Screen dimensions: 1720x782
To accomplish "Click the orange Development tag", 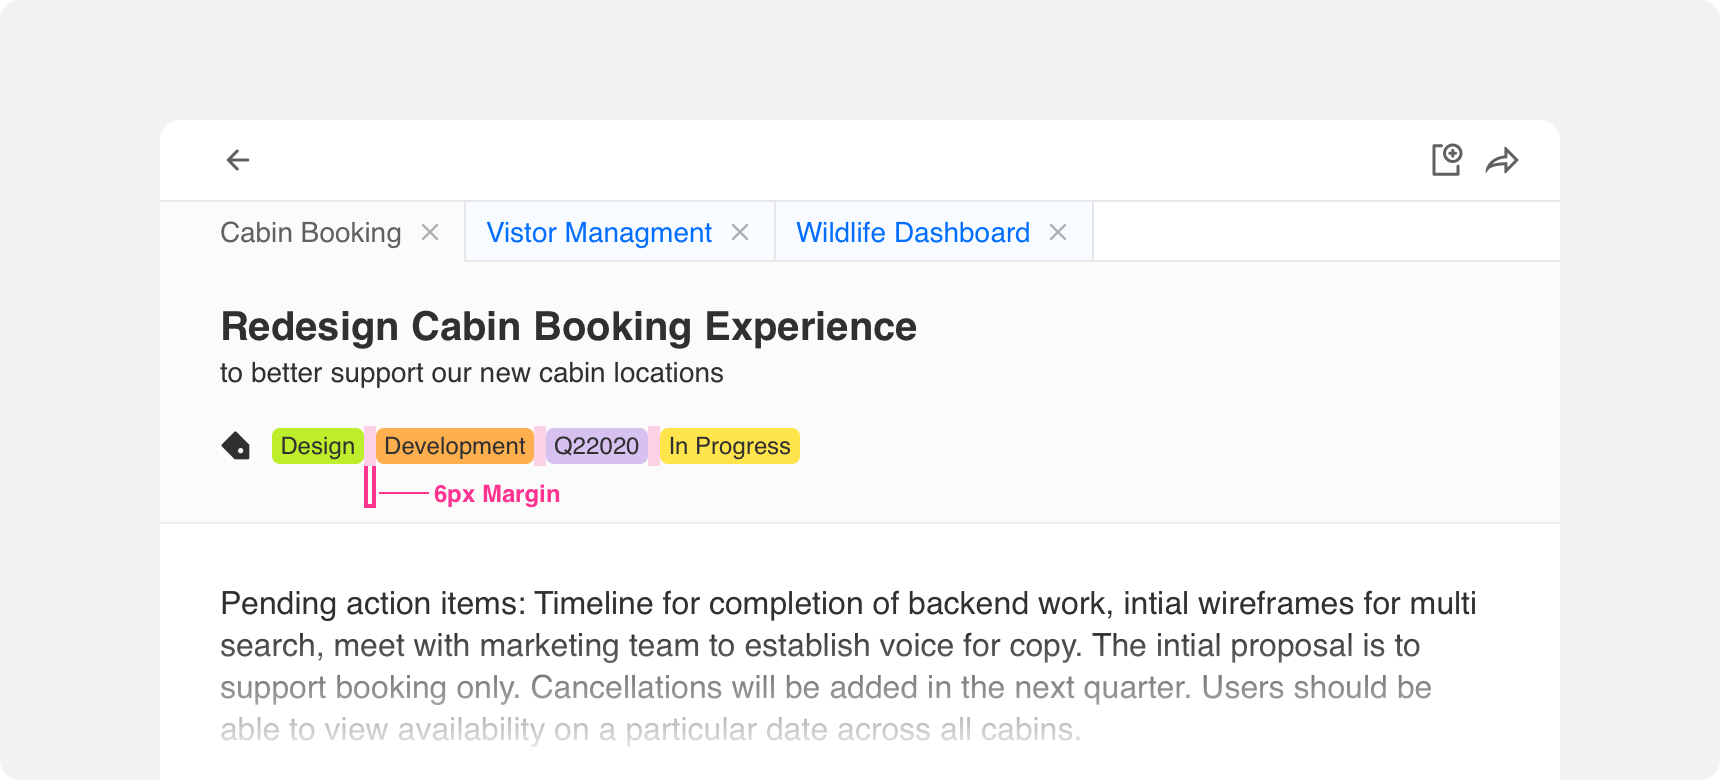I will point(455,446).
